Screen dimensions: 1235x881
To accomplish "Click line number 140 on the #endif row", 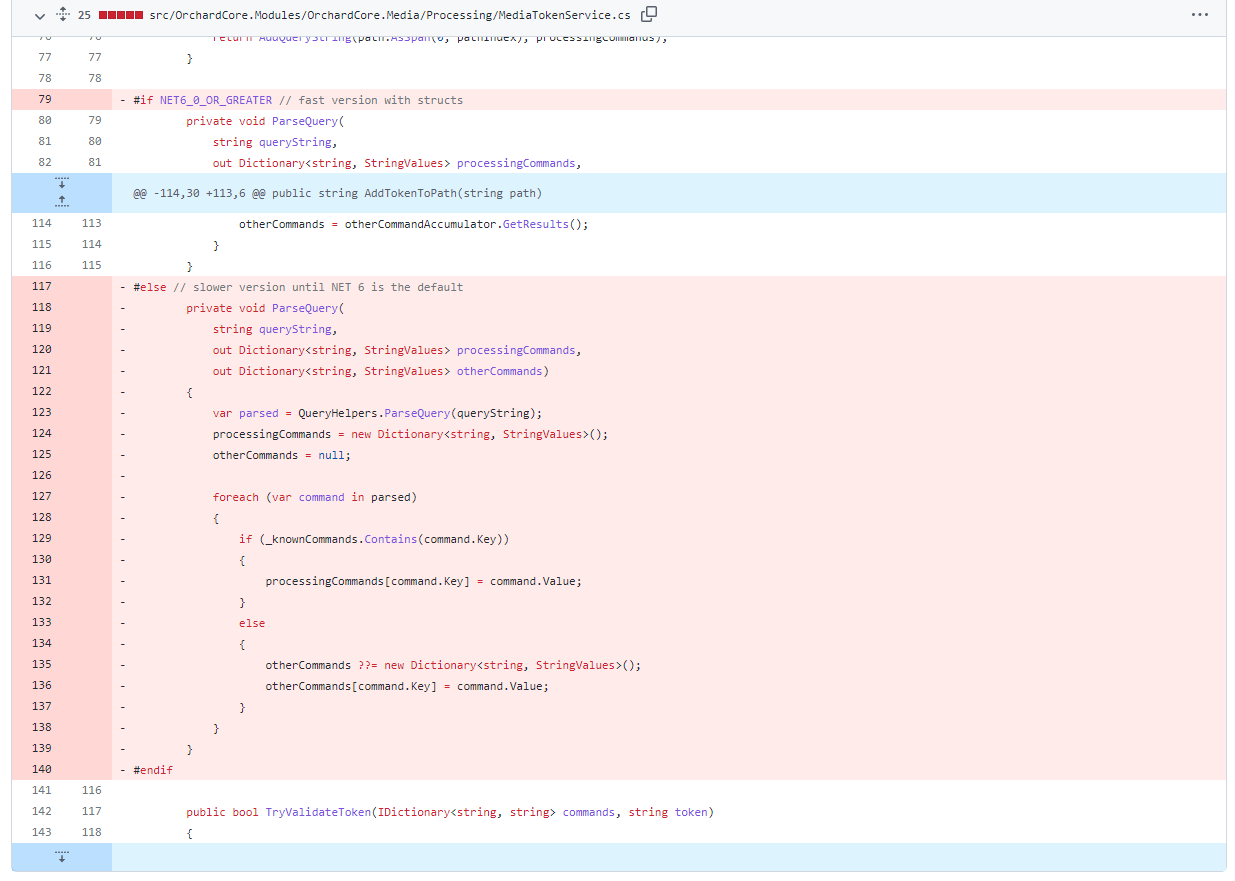I will coord(42,770).
